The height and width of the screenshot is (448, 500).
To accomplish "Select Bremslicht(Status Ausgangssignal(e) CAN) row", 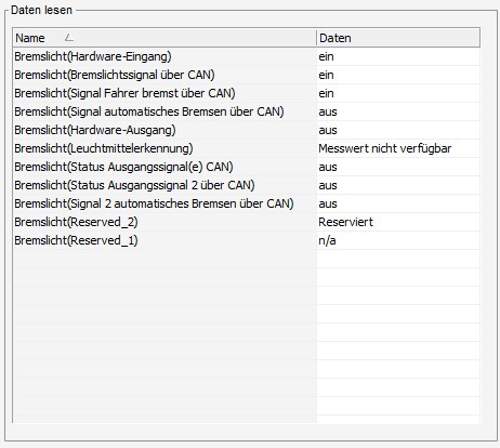I will 246,167.
